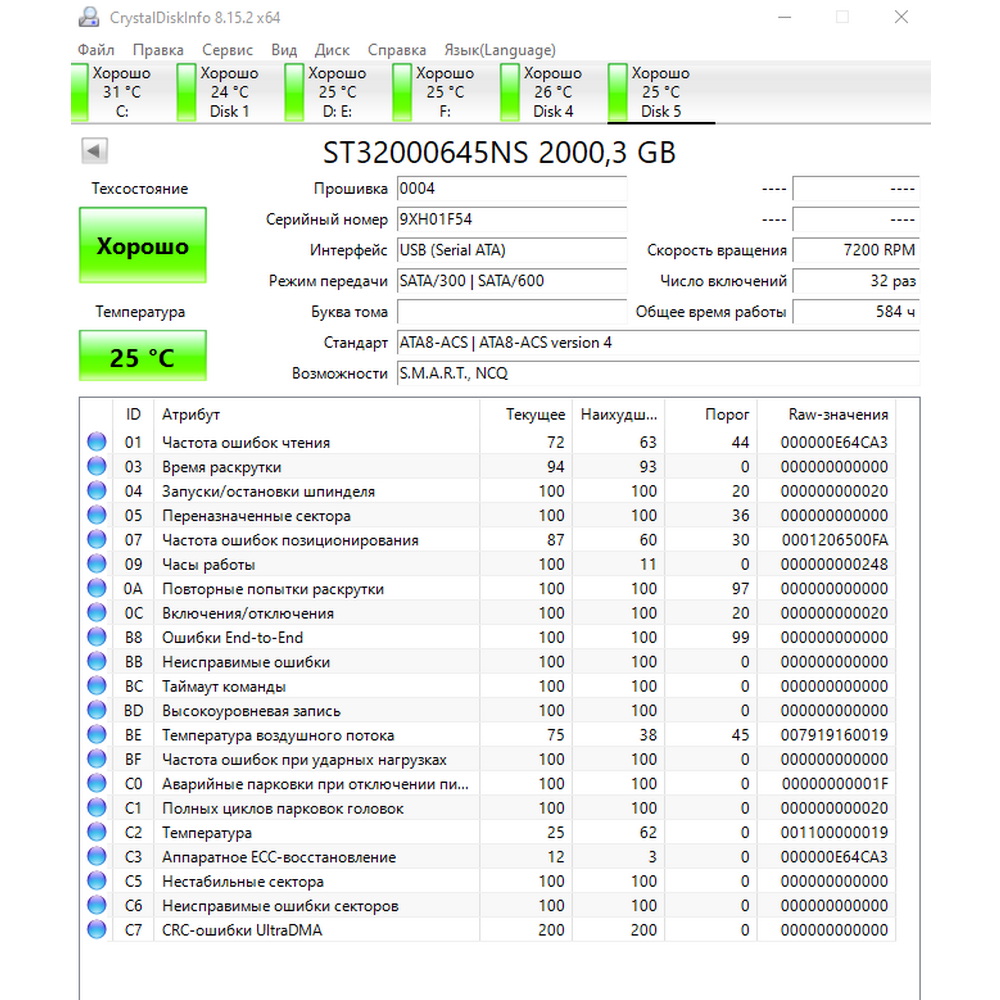Open the Язык(Language) menu
Screen dimensions: 1000x1000
pyautogui.click(x=500, y=50)
